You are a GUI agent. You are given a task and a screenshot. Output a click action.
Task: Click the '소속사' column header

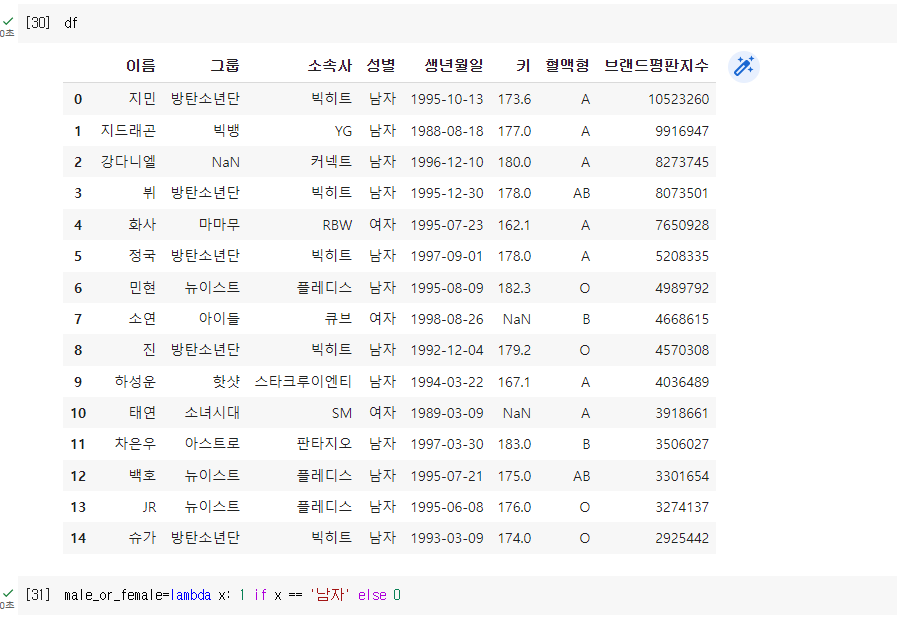330,65
